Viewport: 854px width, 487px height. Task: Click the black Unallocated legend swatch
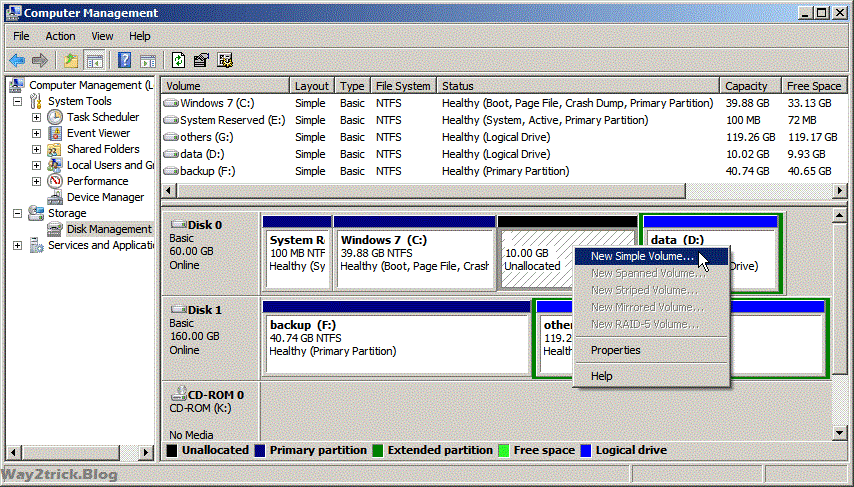[x=172, y=451]
